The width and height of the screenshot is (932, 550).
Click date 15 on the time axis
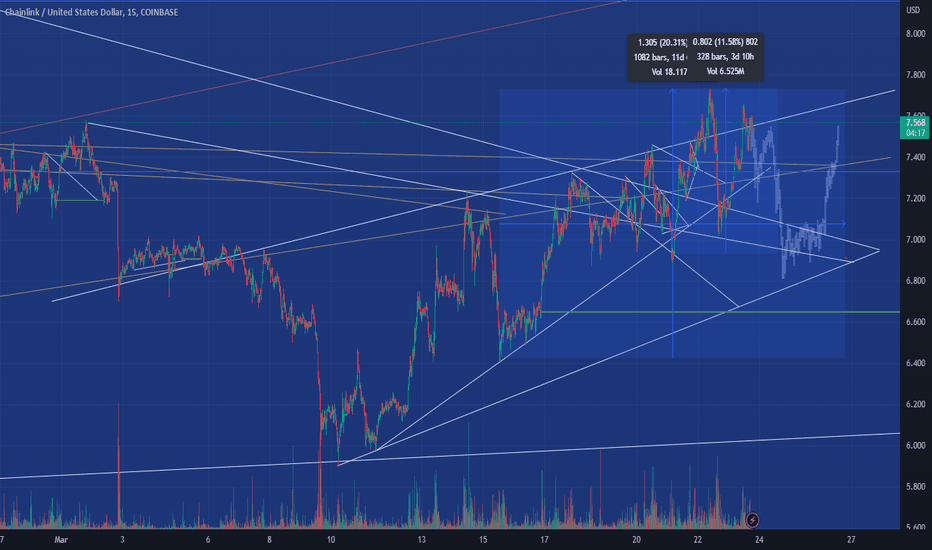(x=483, y=540)
